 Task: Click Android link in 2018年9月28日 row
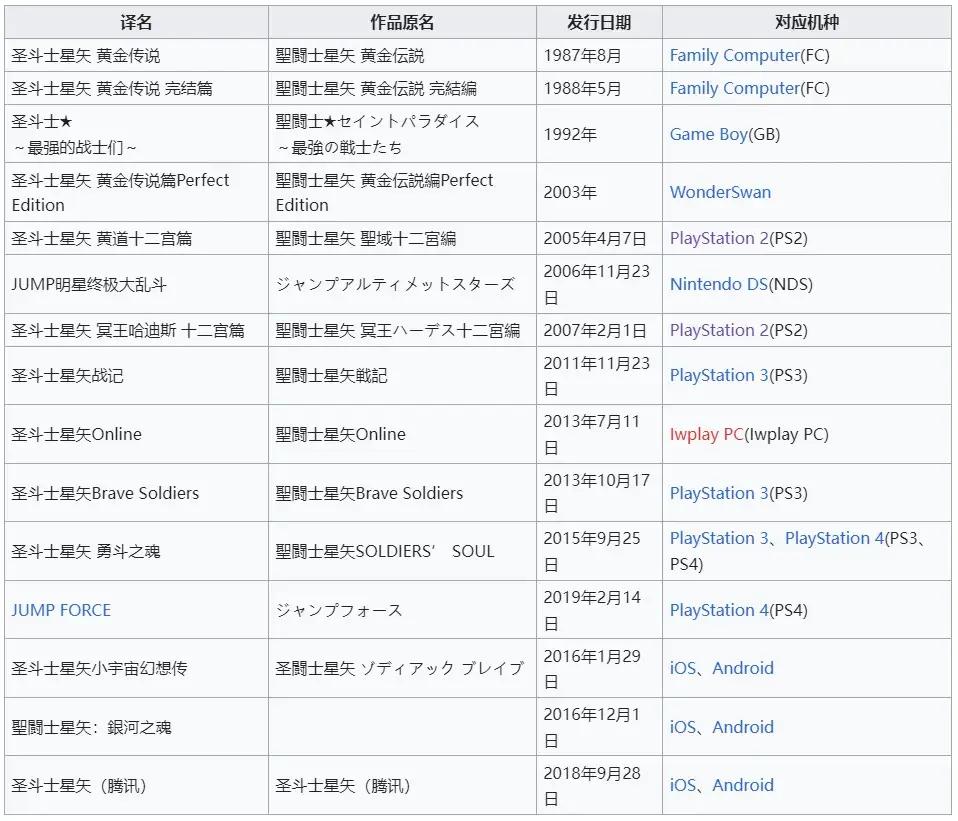[743, 785]
